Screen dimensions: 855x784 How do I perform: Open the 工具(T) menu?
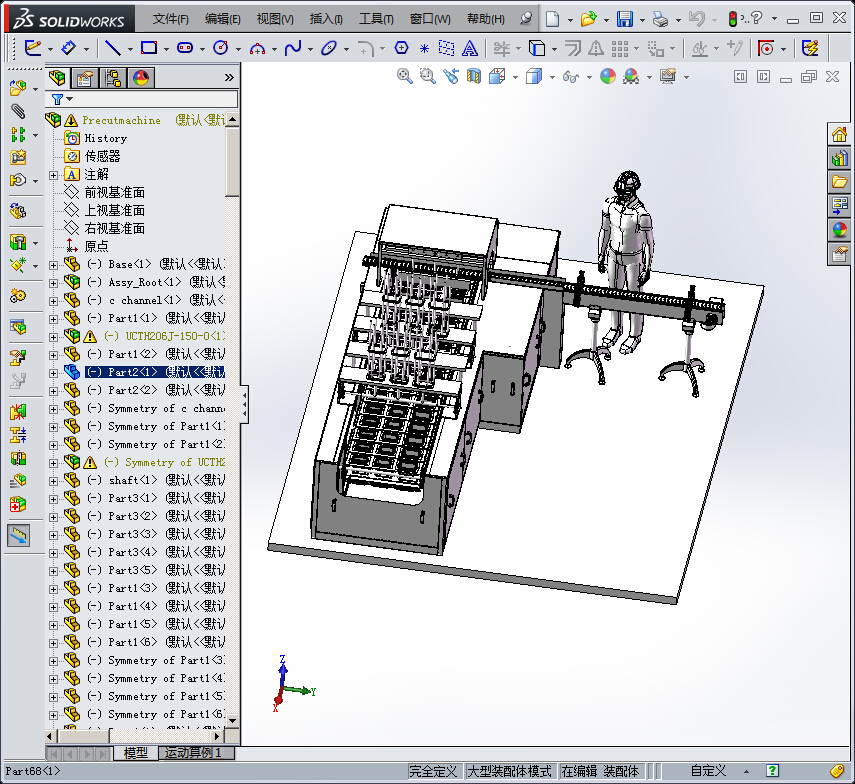point(376,19)
